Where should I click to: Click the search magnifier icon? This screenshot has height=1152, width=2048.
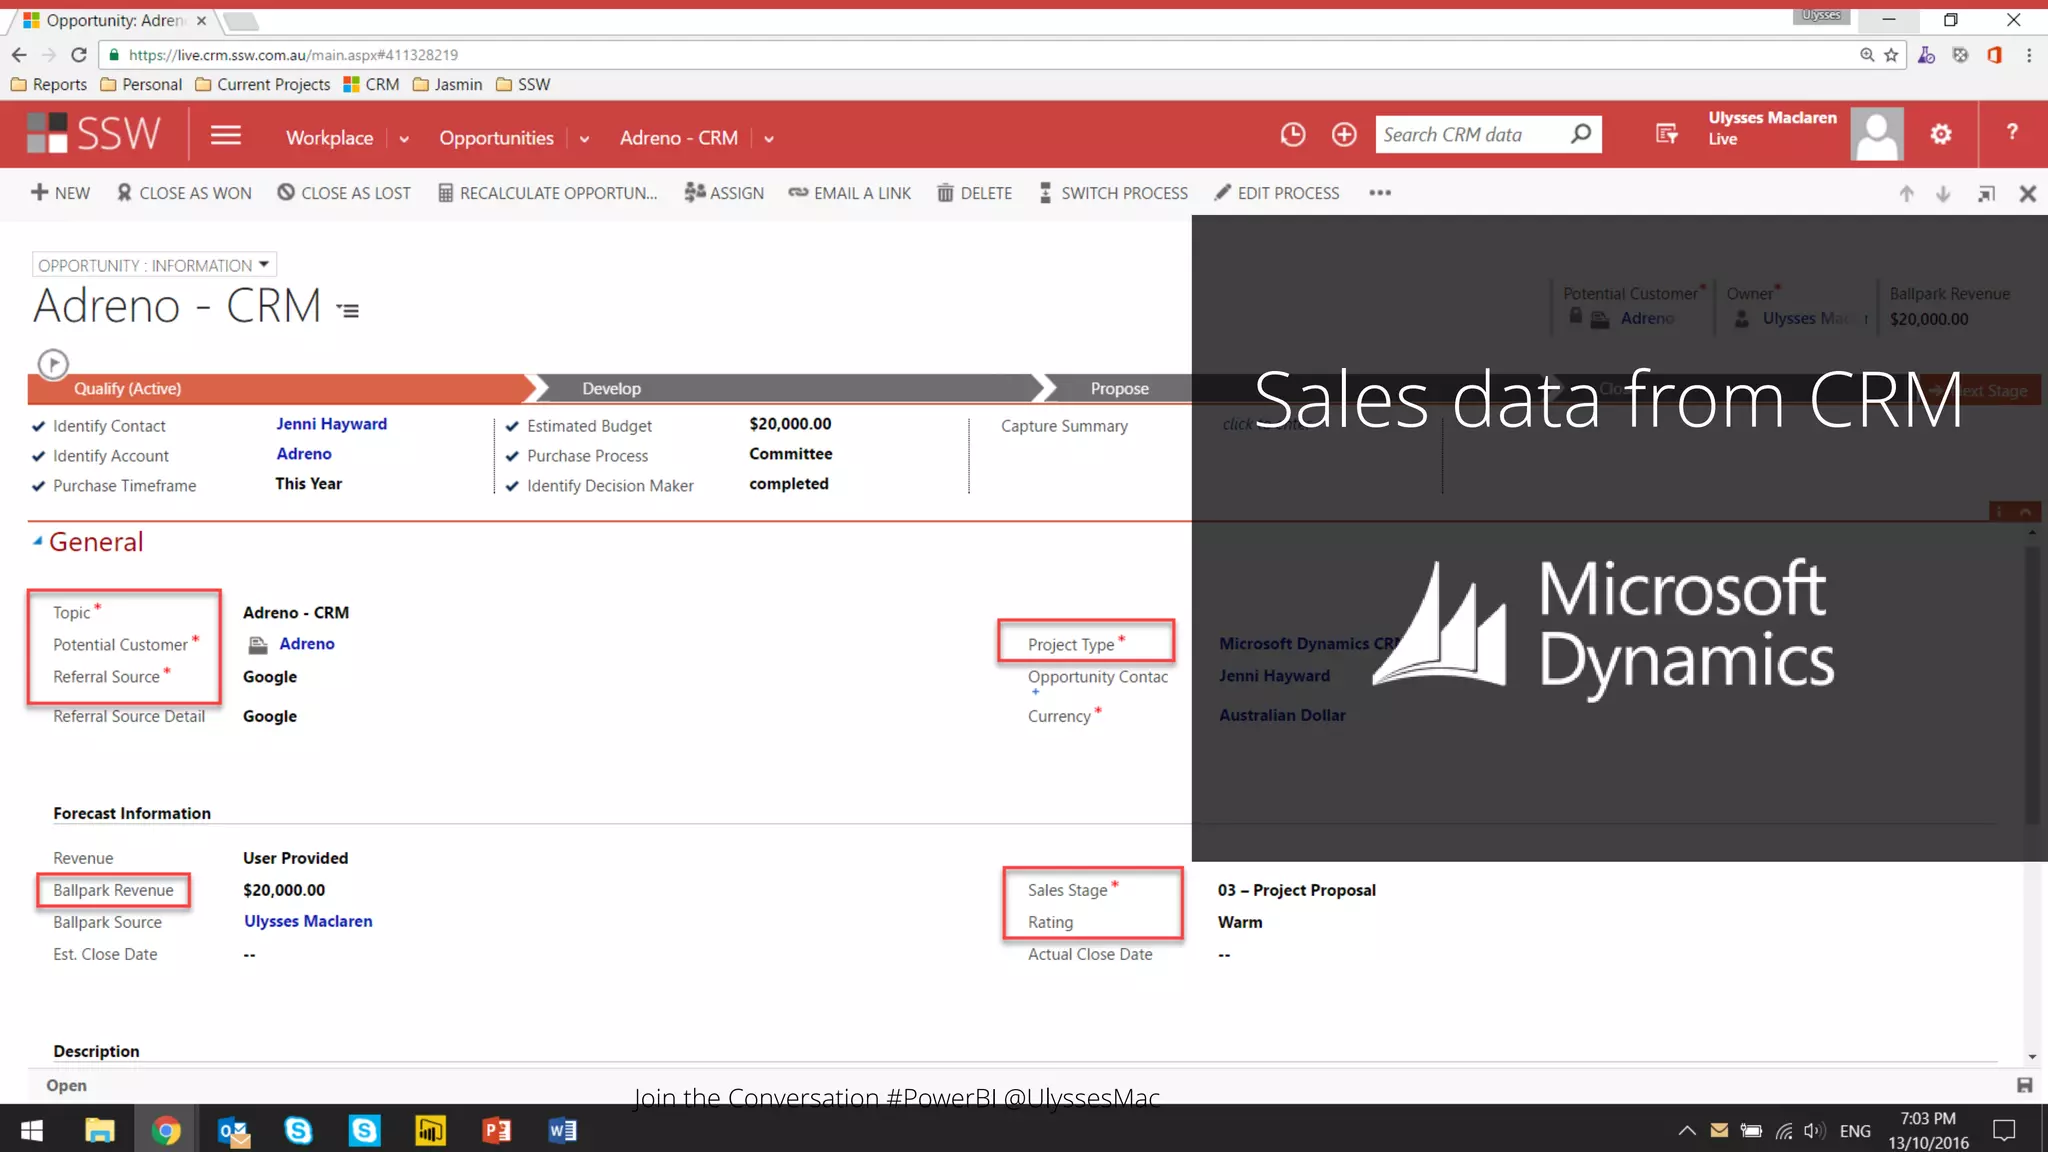(x=1581, y=134)
